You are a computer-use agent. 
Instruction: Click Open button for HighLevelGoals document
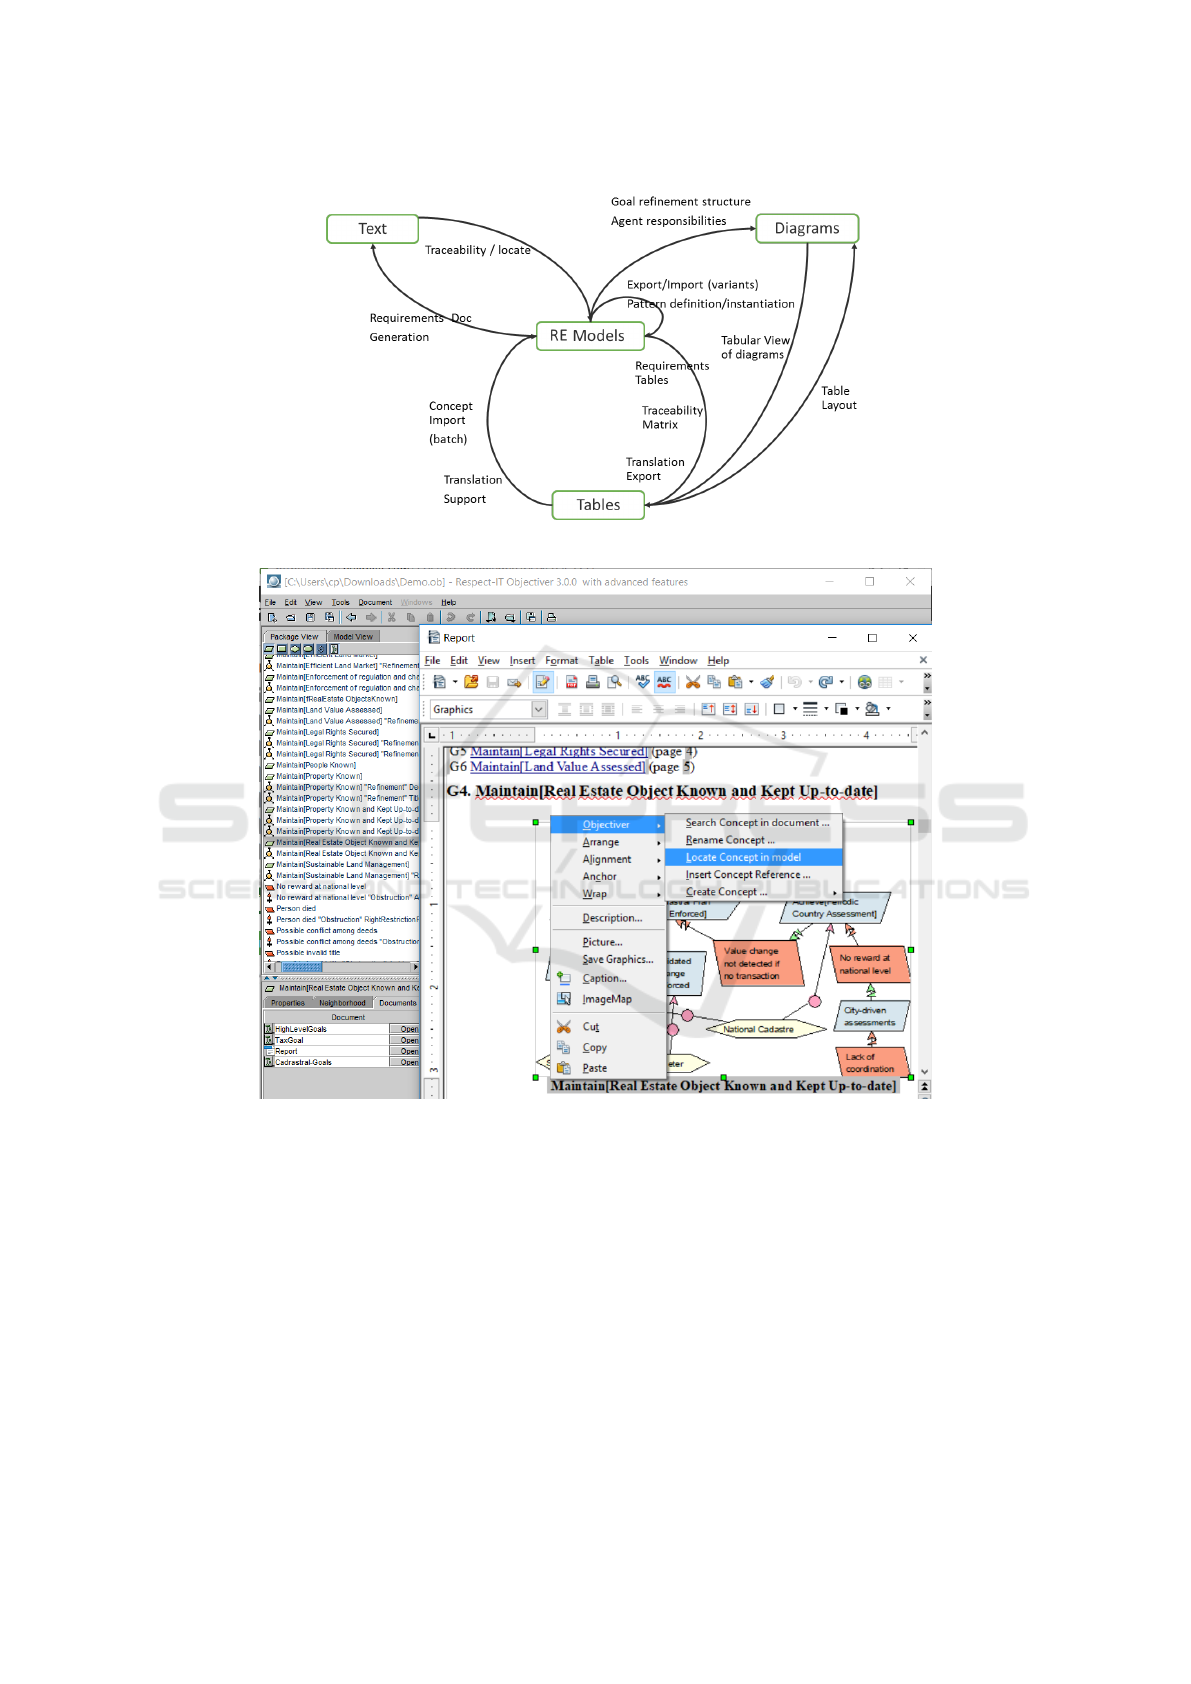click(x=409, y=1029)
